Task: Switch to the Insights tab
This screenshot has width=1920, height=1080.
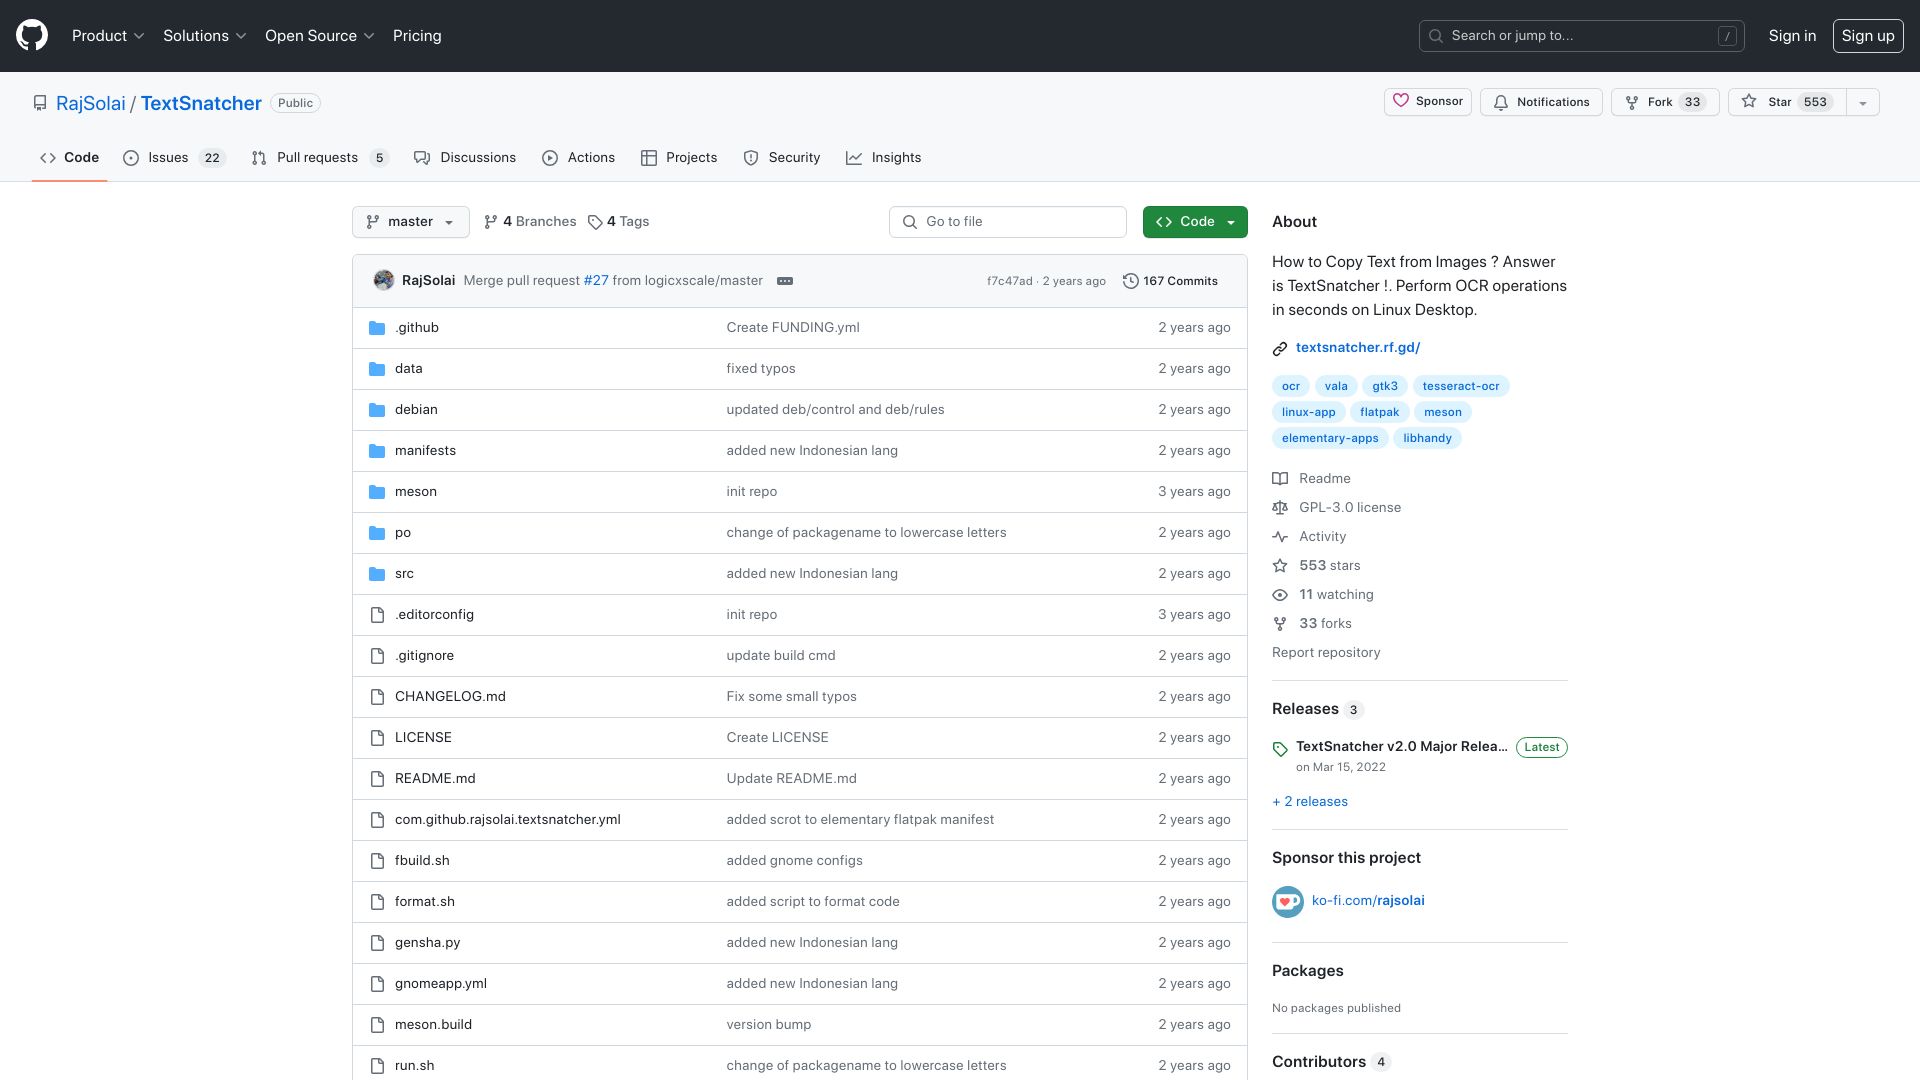Action: click(884, 158)
